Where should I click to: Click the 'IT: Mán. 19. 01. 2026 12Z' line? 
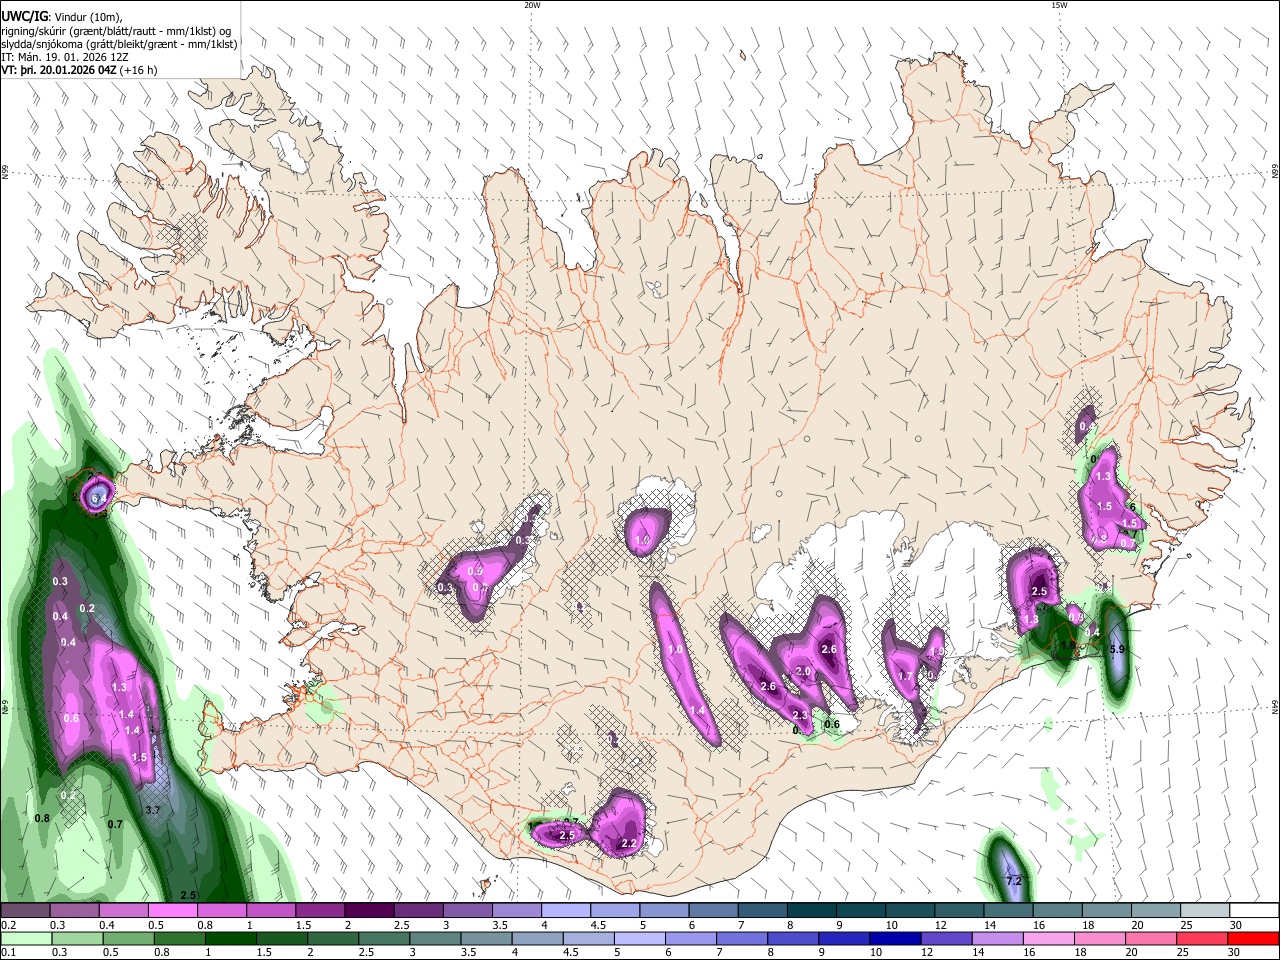pyautogui.click(x=65, y=57)
